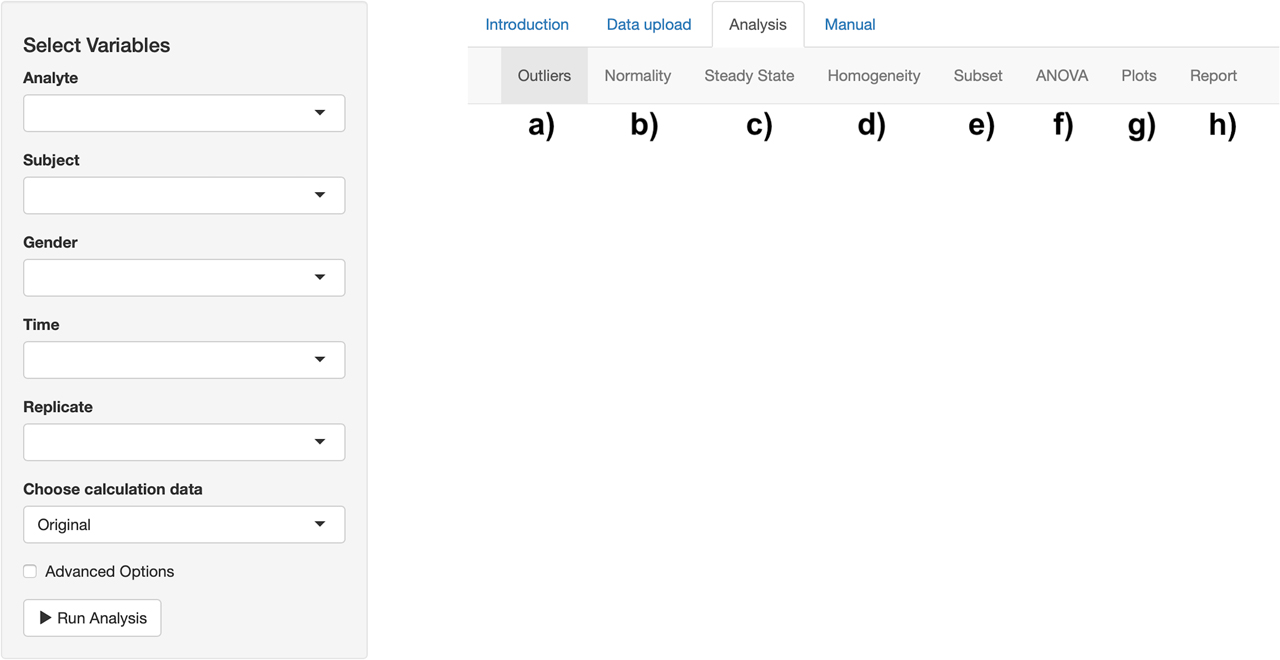Screen dimensions: 1280x660
Task: View the Homogeneity results tab
Action: coord(873,75)
